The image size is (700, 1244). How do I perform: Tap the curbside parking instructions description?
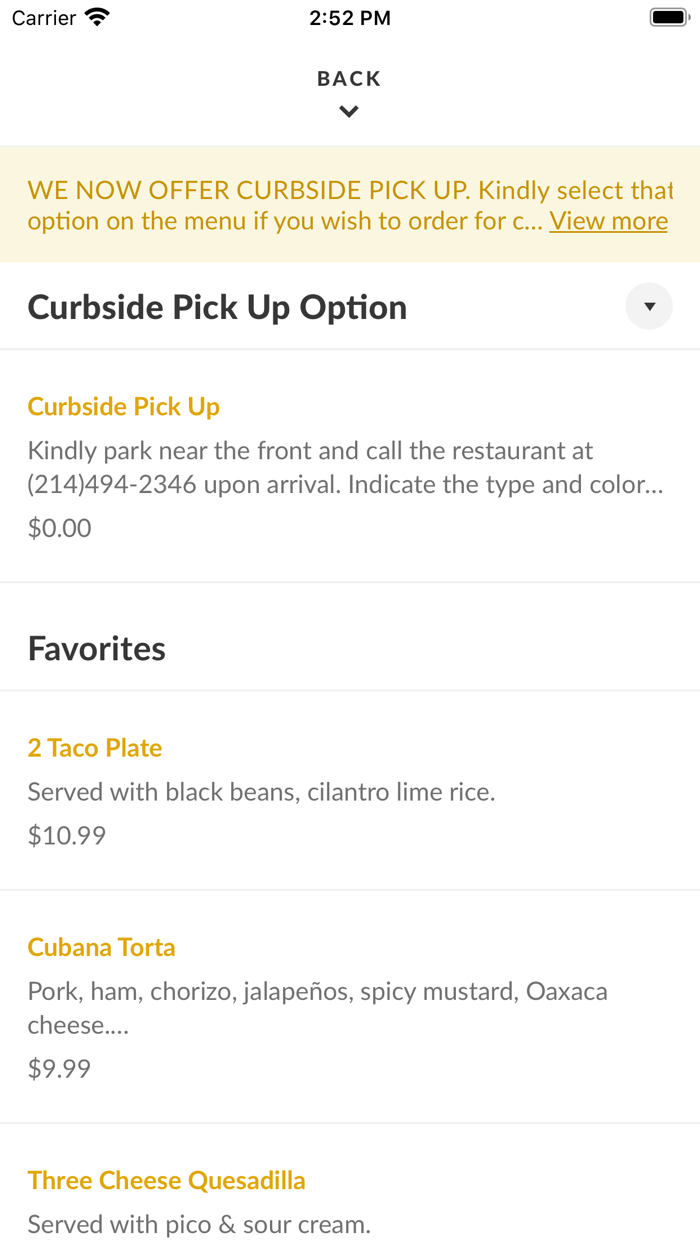point(345,468)
